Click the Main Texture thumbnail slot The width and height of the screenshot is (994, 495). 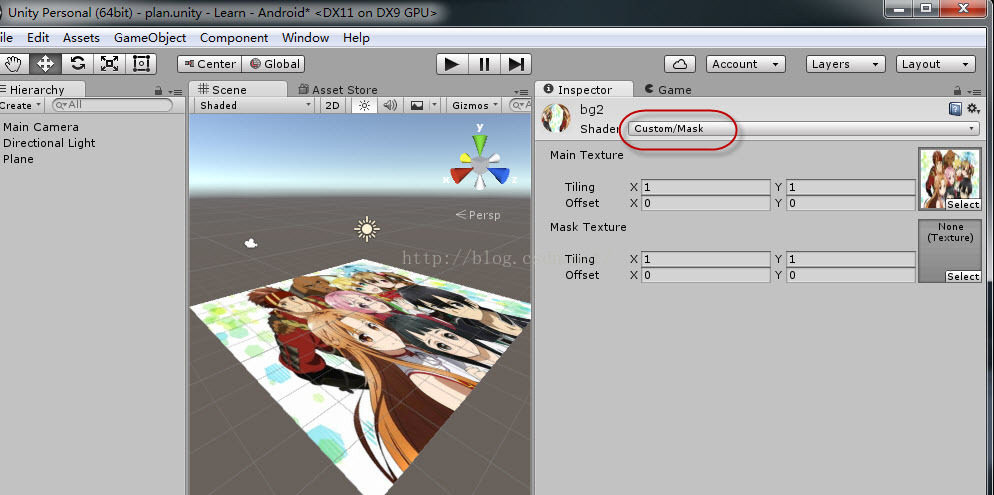[950, 179]
